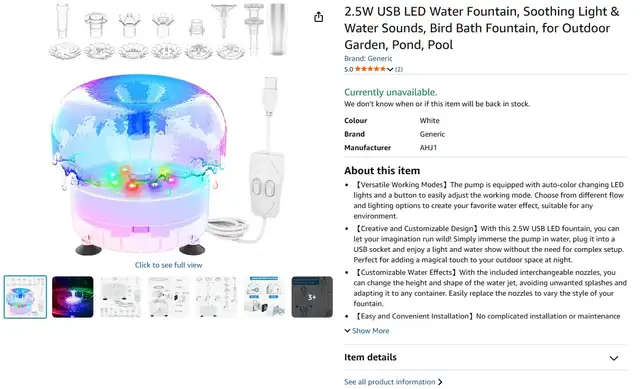Expand the Item details section chevron

(613, 358)
